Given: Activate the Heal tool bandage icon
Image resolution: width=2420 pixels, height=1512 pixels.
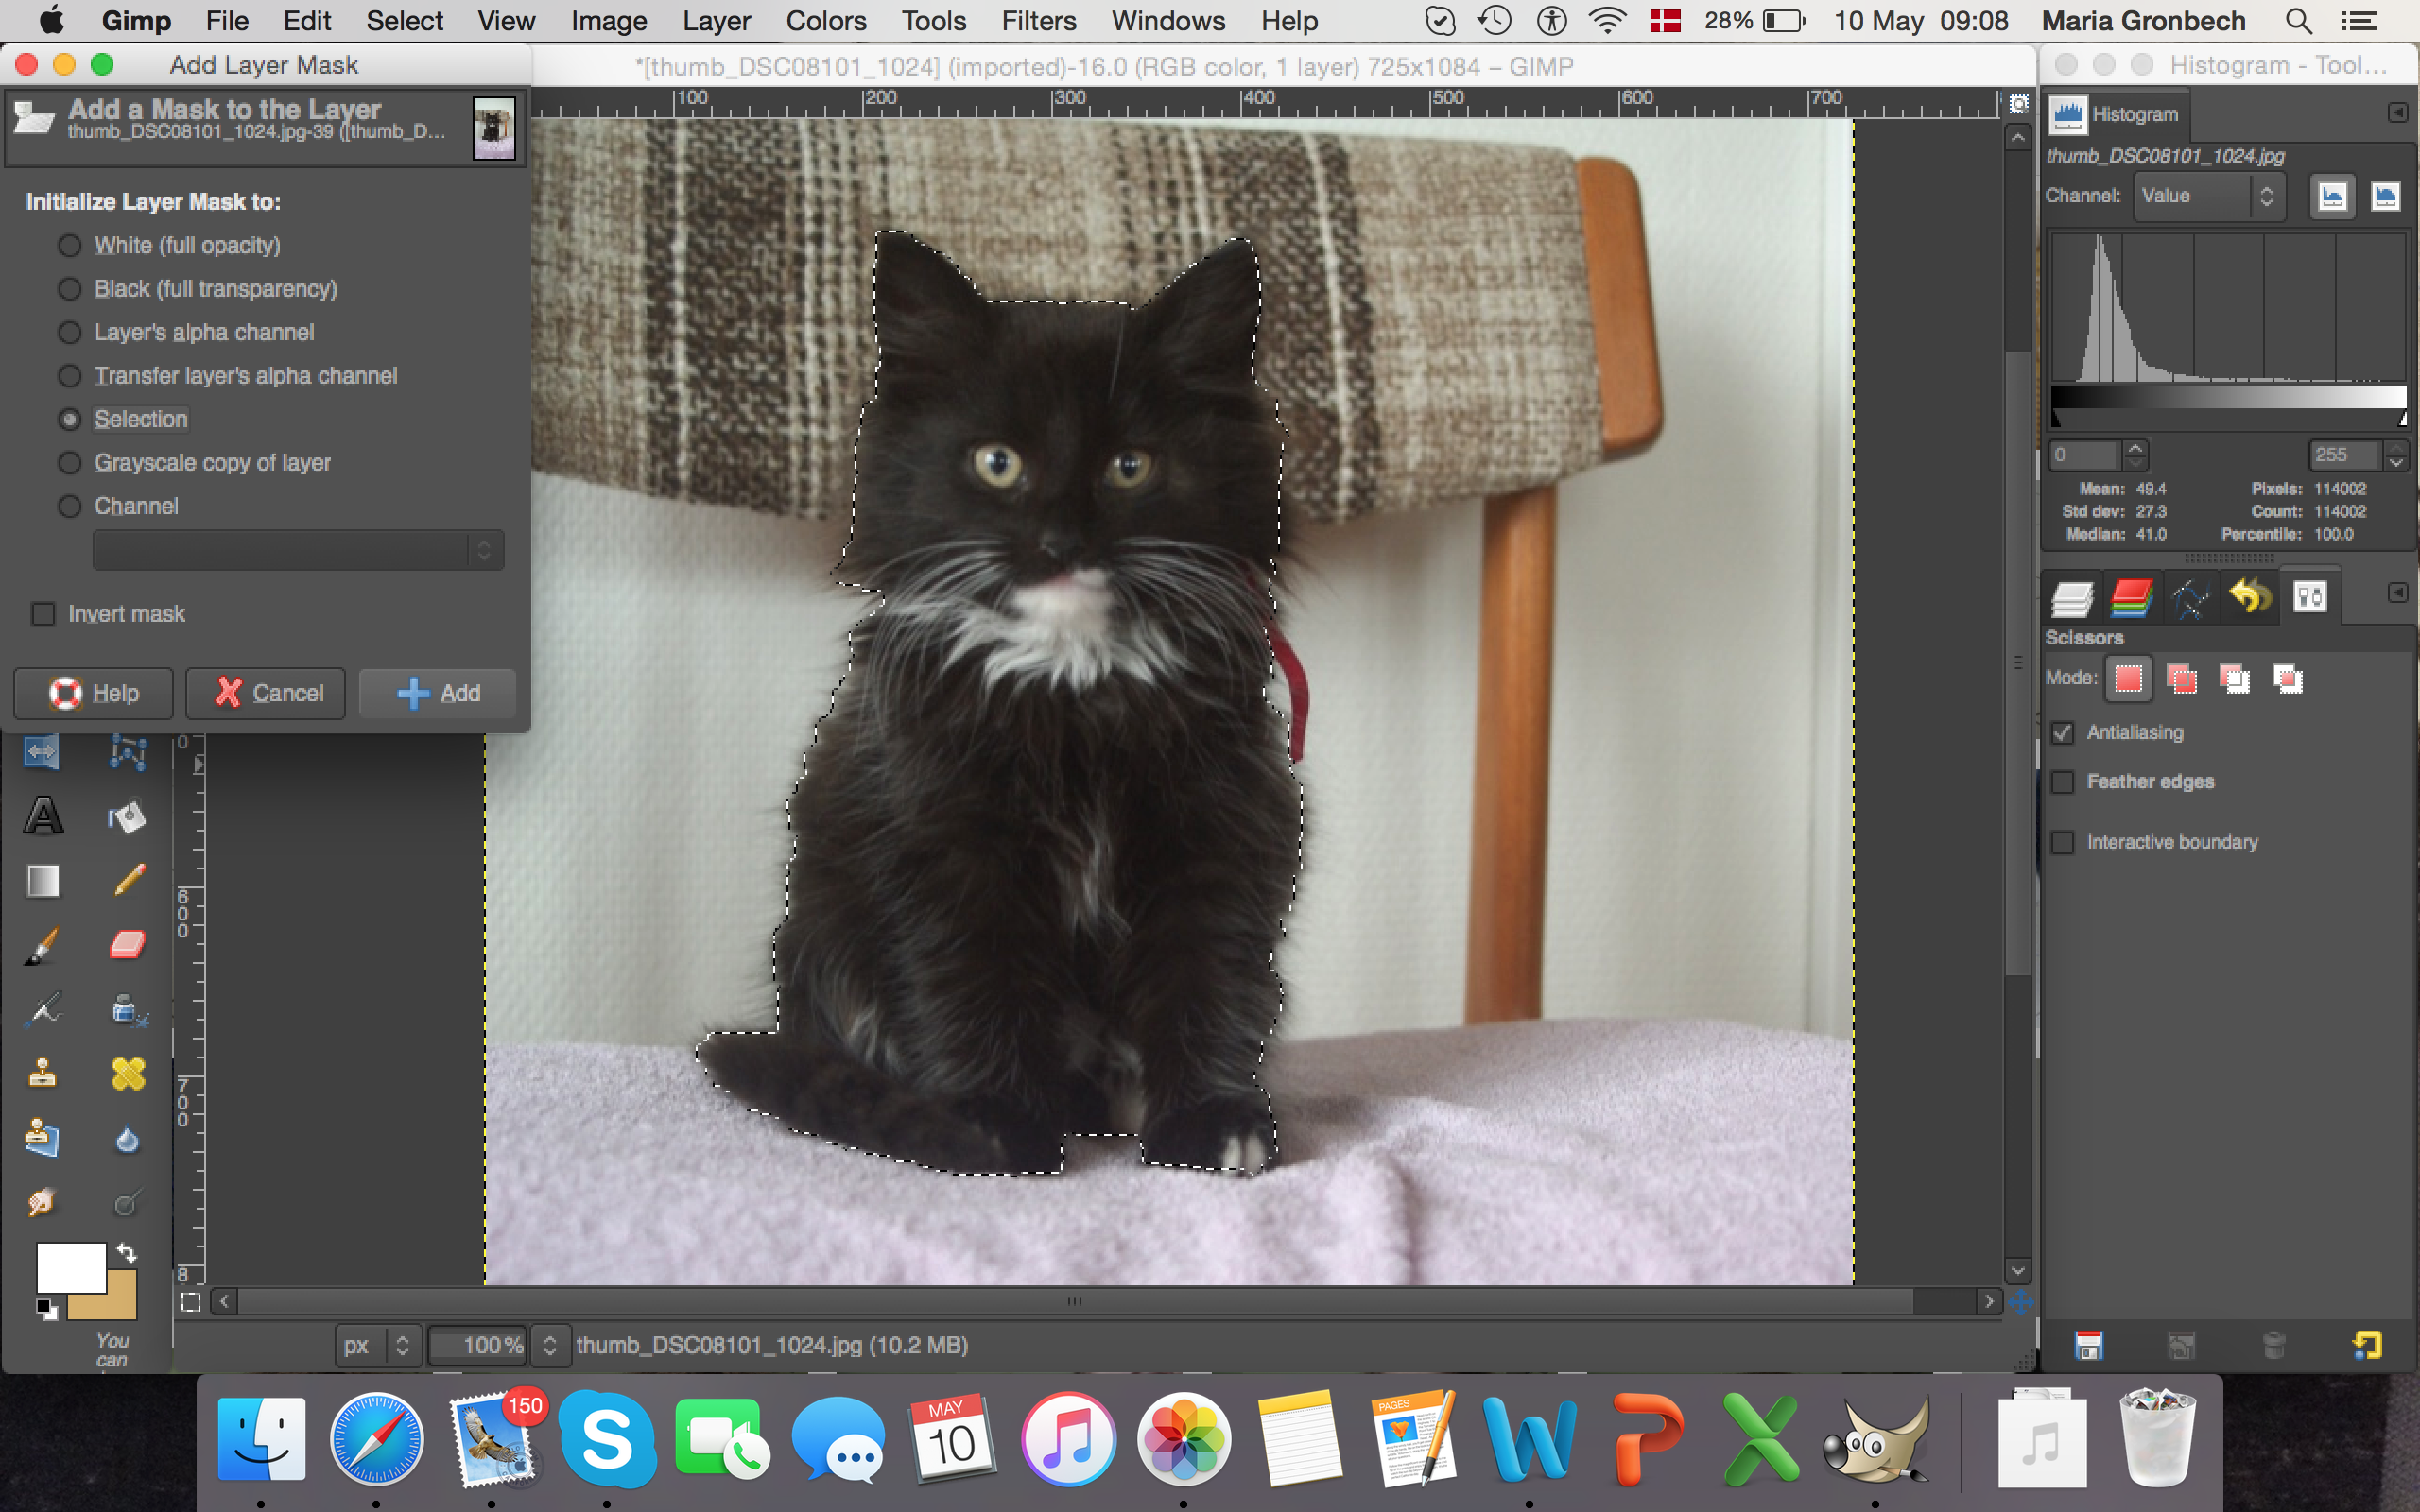Looking at the screenshot, I should pyautogui.click(x=128, y=1074).
